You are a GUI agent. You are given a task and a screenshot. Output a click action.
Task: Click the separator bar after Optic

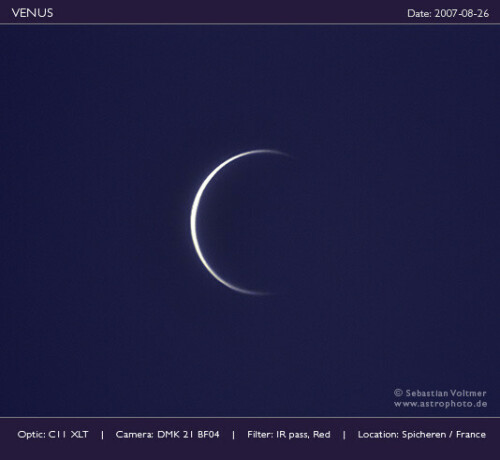102,435
